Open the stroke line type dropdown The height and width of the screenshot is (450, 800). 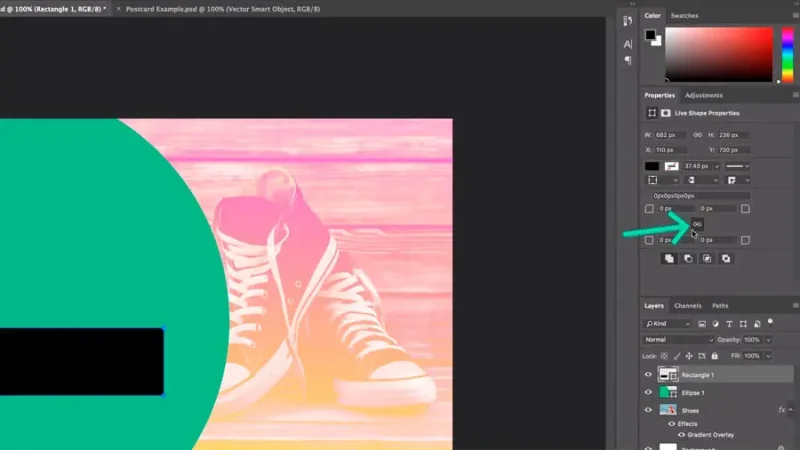738,166
